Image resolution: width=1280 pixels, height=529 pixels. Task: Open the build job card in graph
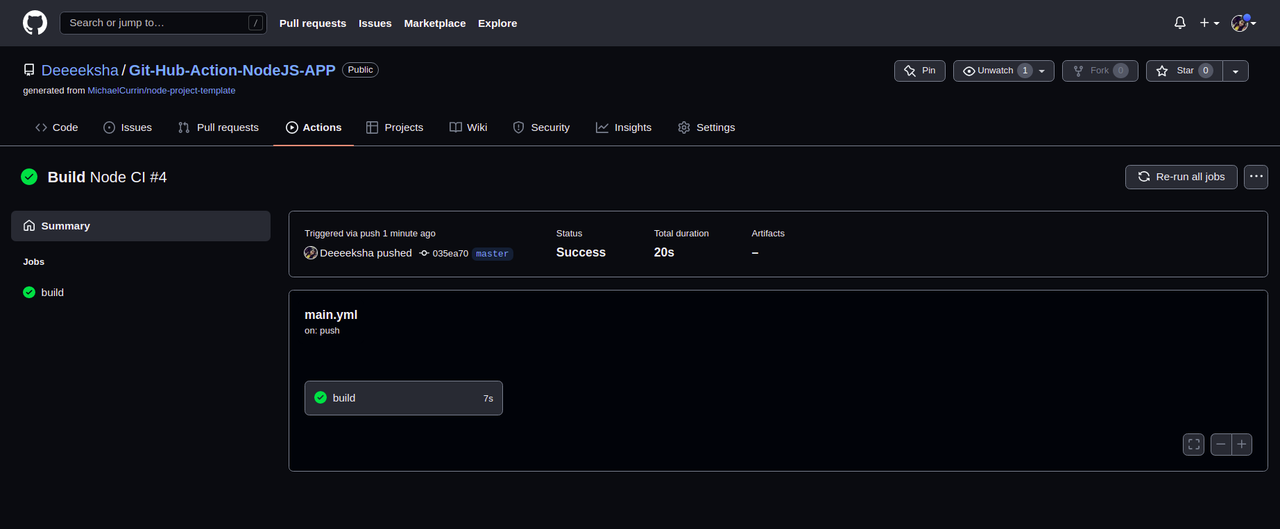[404, 398]
